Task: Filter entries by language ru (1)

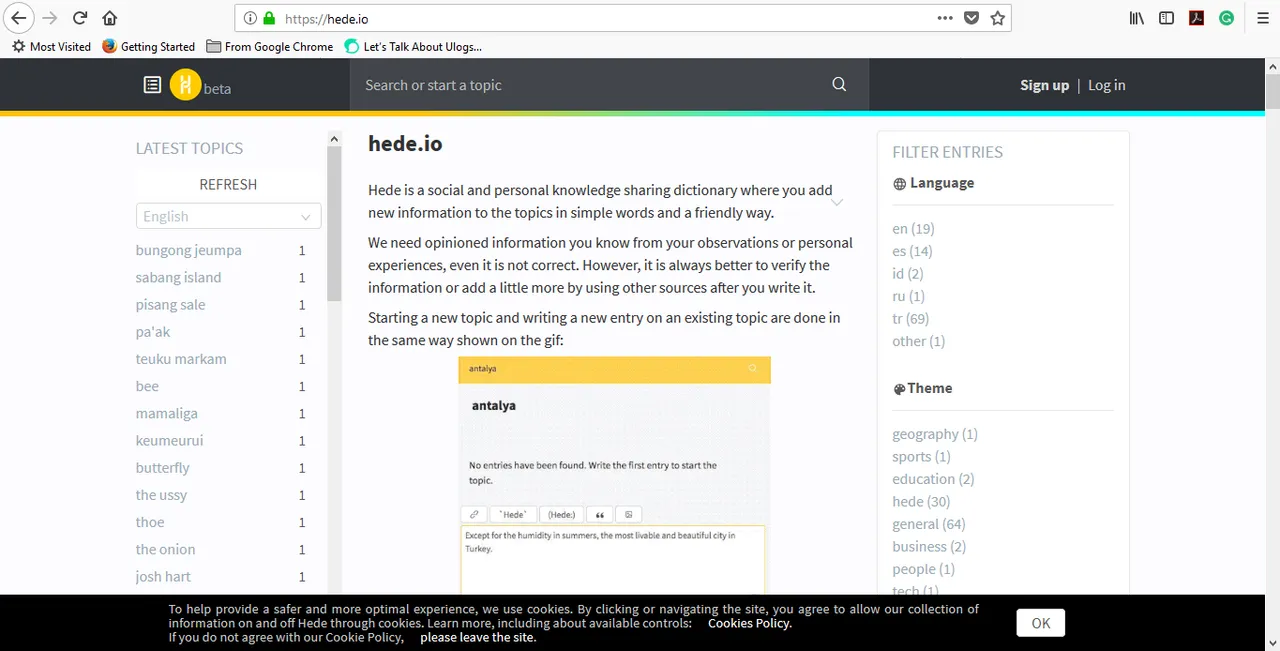Action: [908, 296]
